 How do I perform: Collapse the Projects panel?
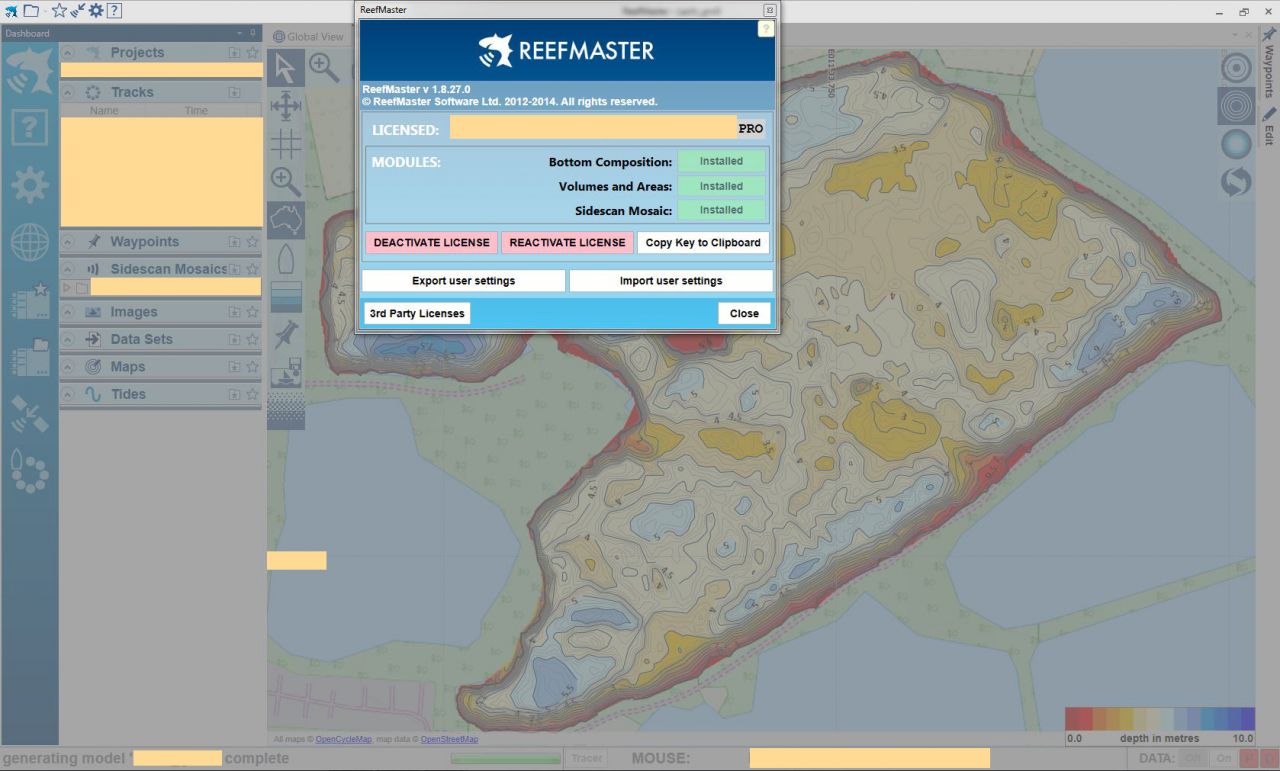coord(68,53)
